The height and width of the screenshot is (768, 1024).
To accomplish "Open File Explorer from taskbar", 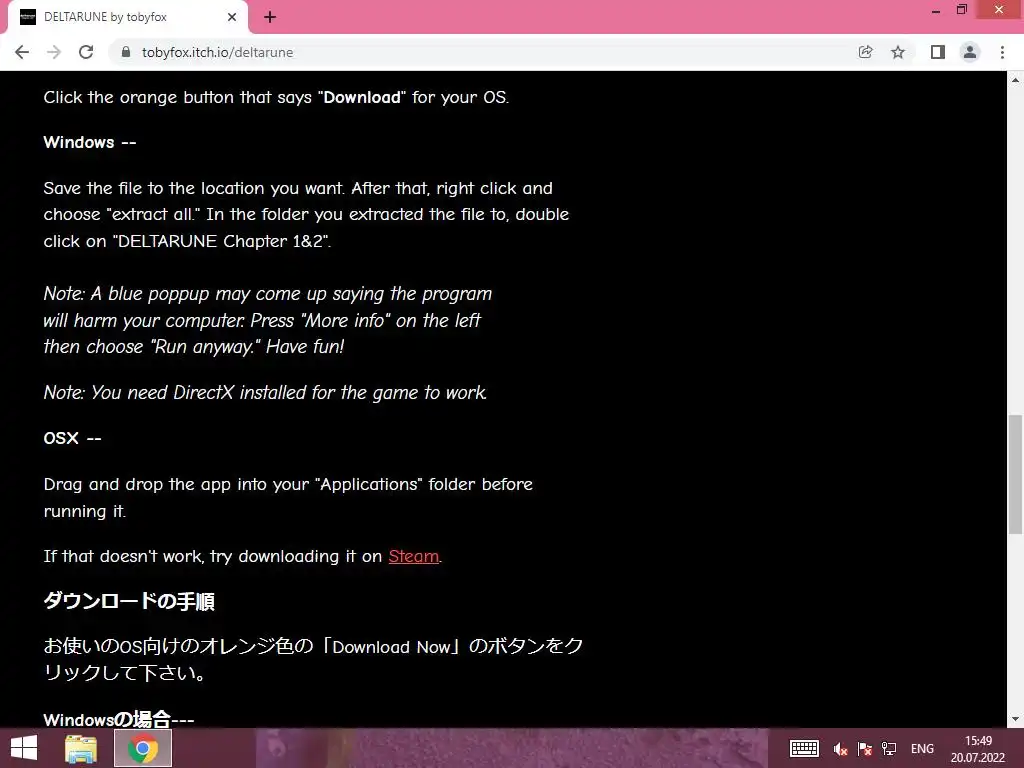I will [81, 748].
